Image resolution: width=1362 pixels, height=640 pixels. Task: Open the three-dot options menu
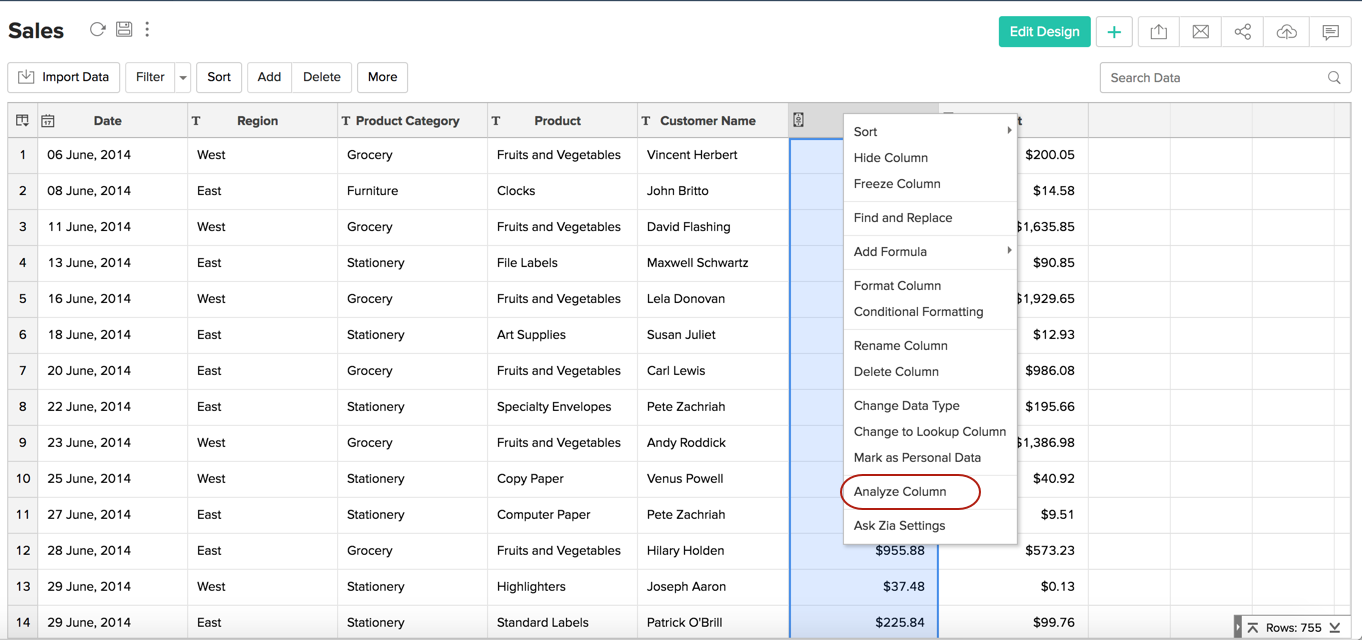[x=147, y=30]
